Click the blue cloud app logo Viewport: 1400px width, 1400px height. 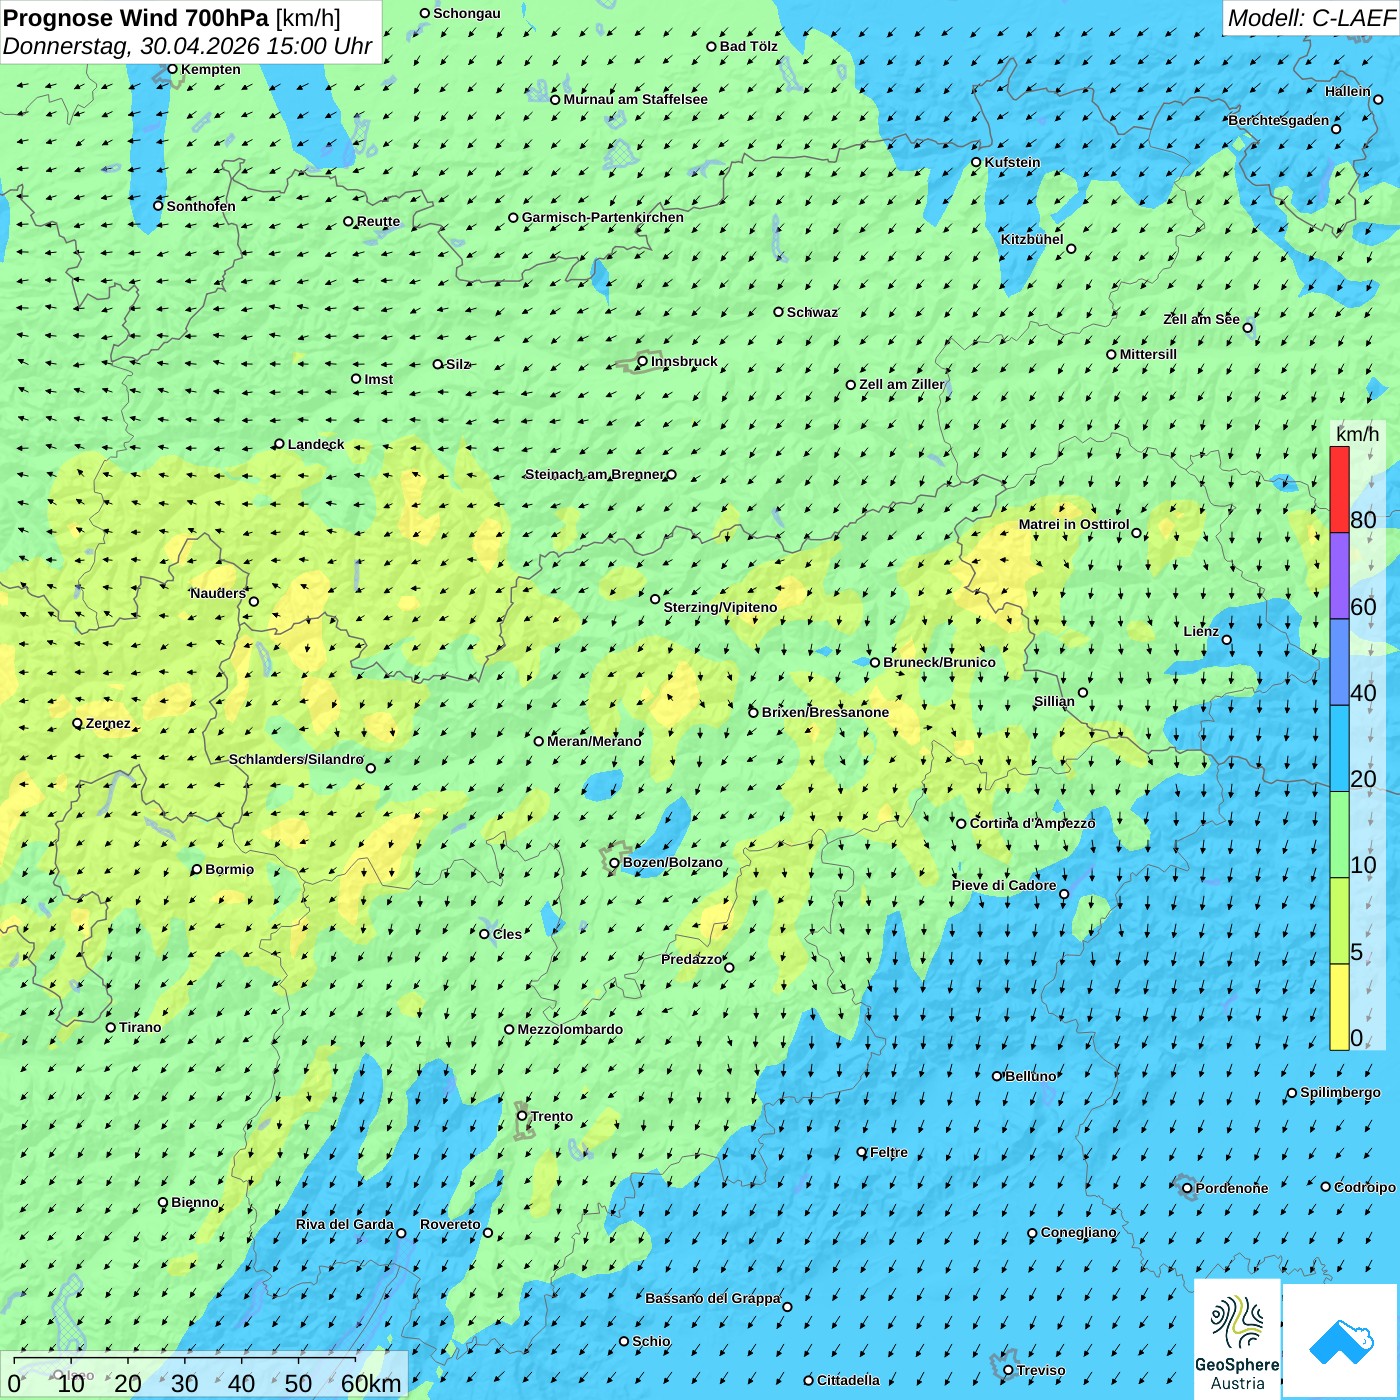(1341, 1341)
